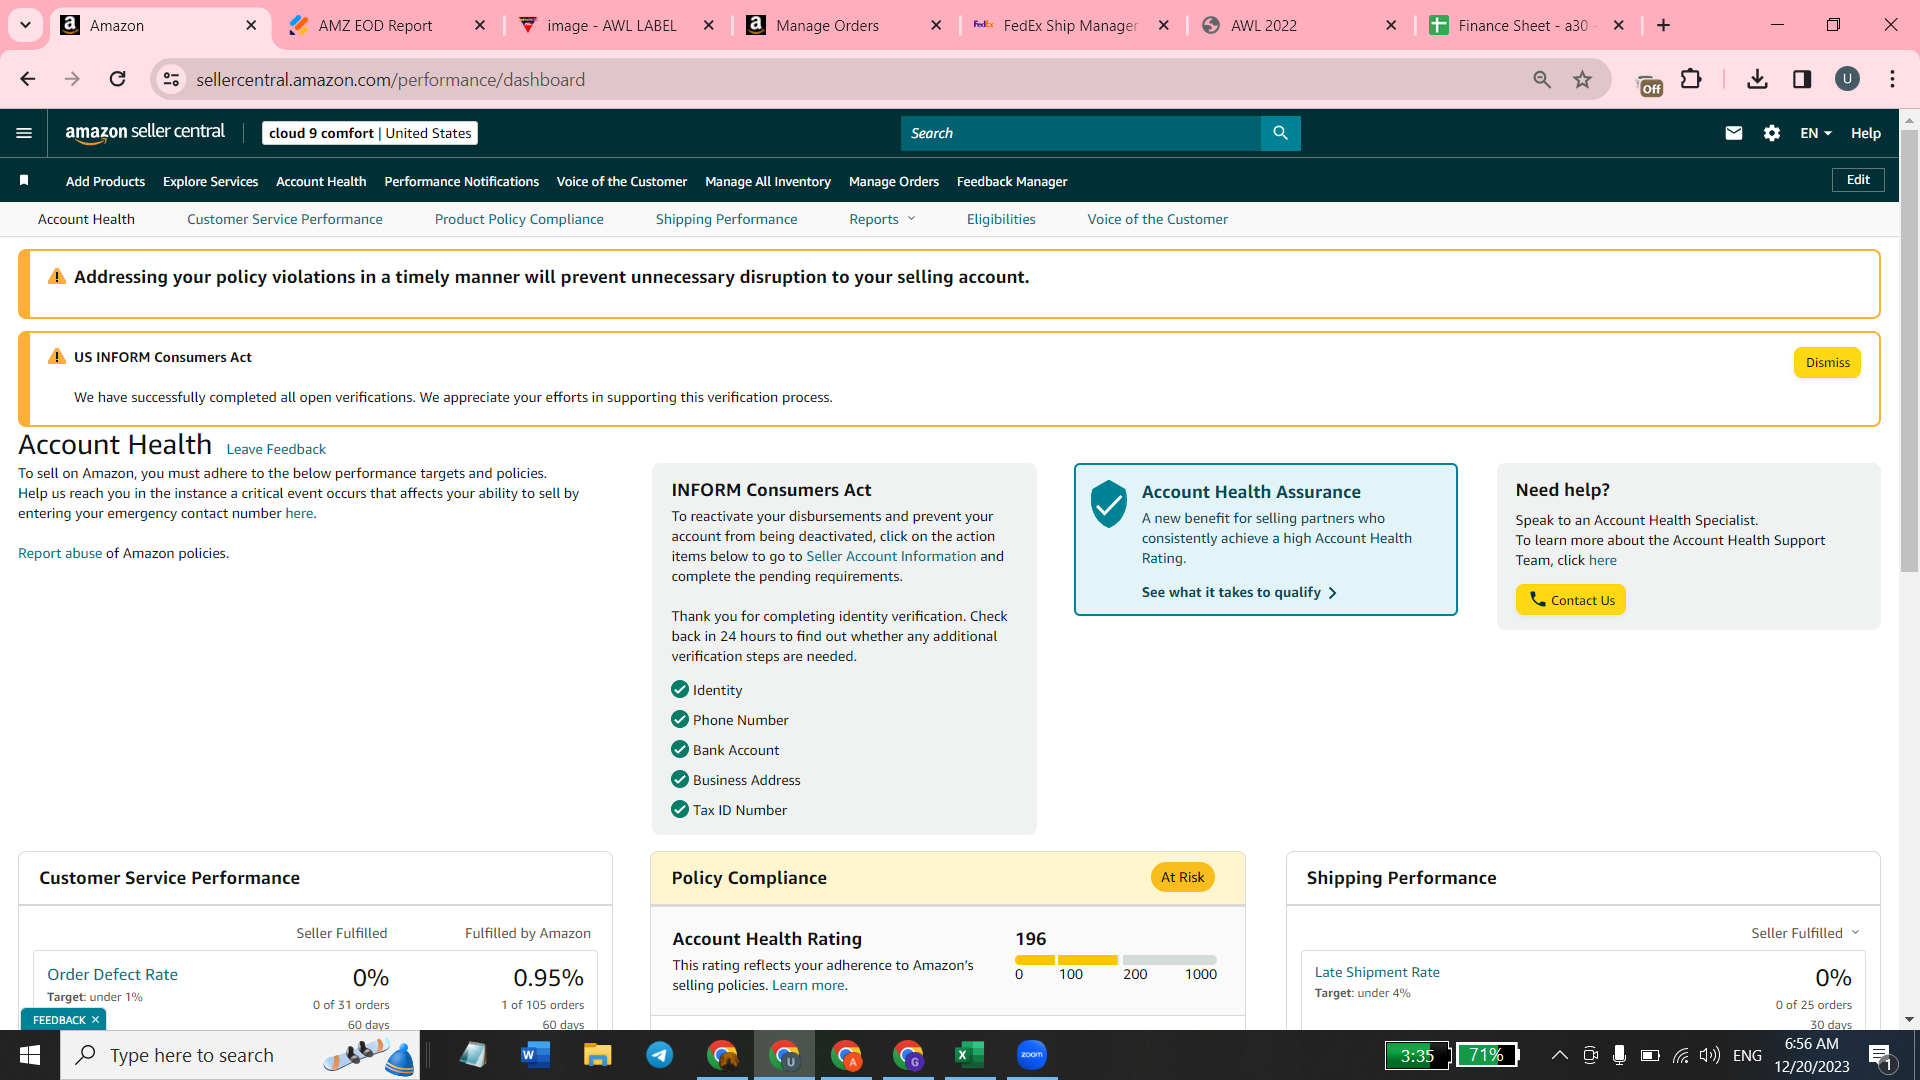Expand the EN language dropdown

[x=1816, y=133]
